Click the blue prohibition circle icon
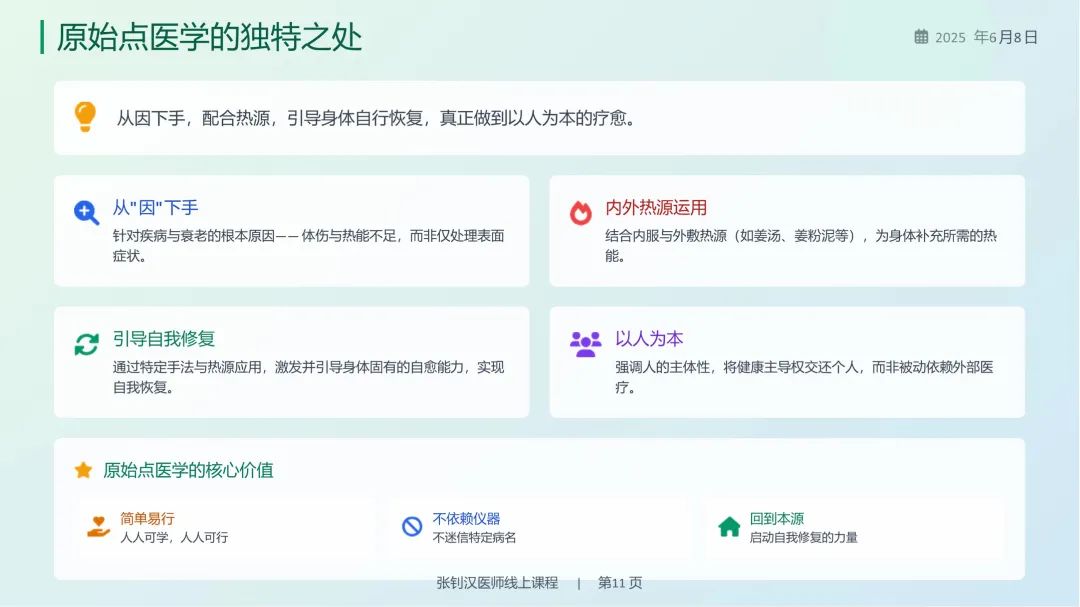The image size is (1080, 607). pos(411,527)
